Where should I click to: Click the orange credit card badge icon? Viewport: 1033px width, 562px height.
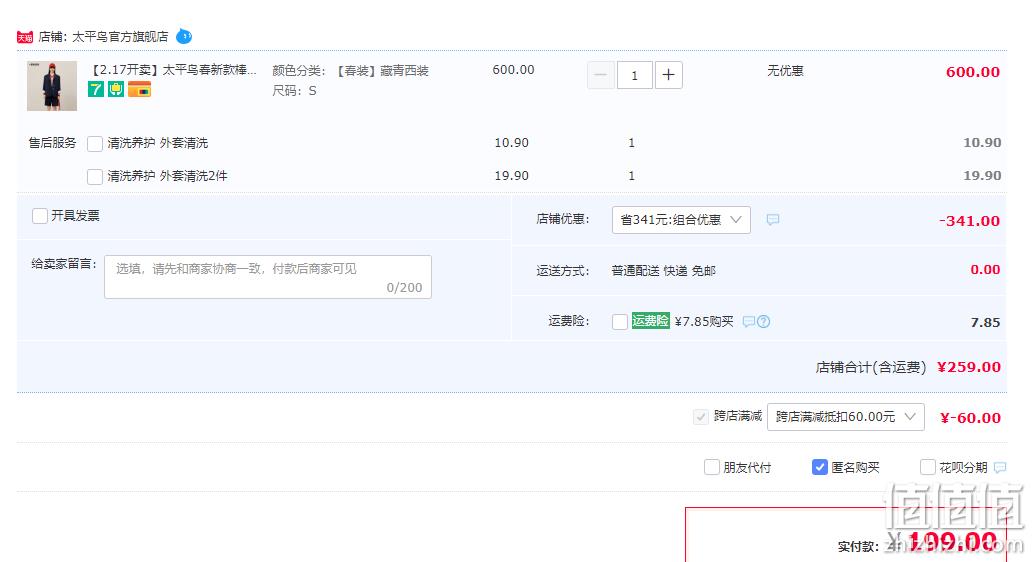coord(139,89)
